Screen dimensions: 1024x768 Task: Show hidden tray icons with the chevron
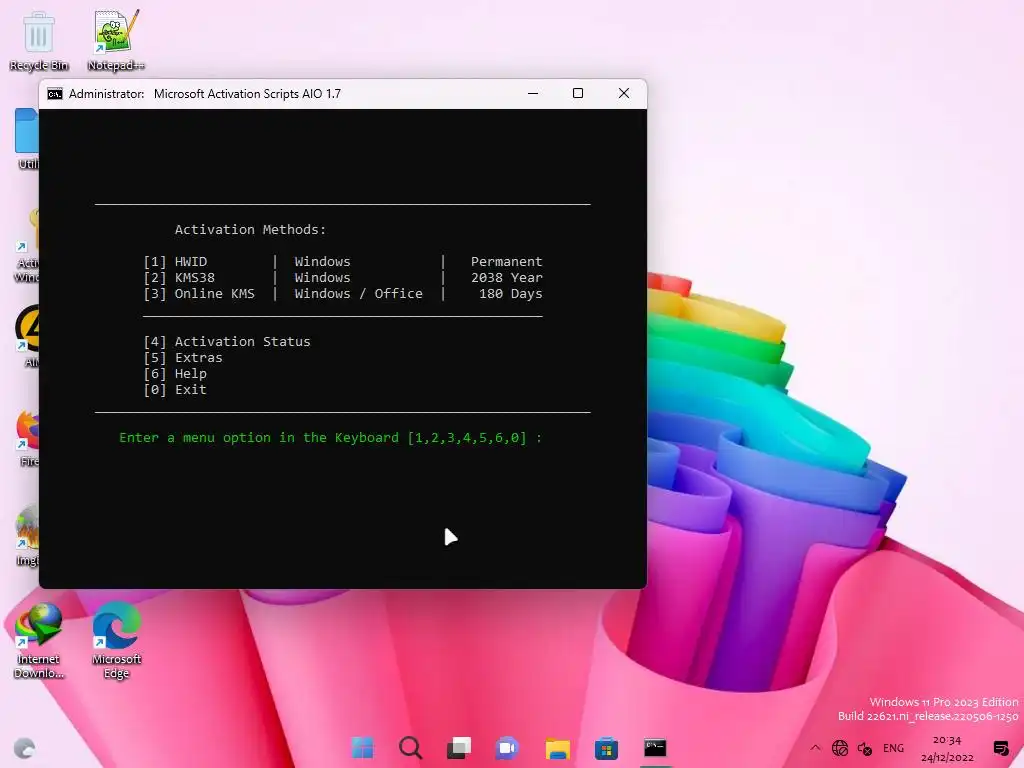pyautogui.click(x=815, y=748)
